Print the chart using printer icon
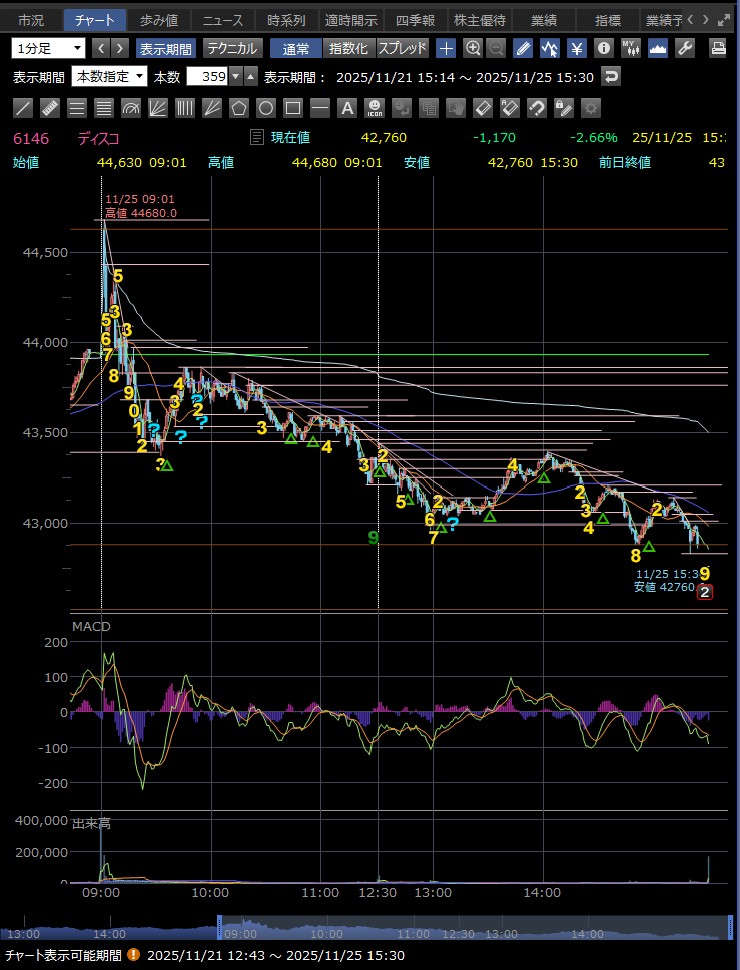 coord(718,48)
